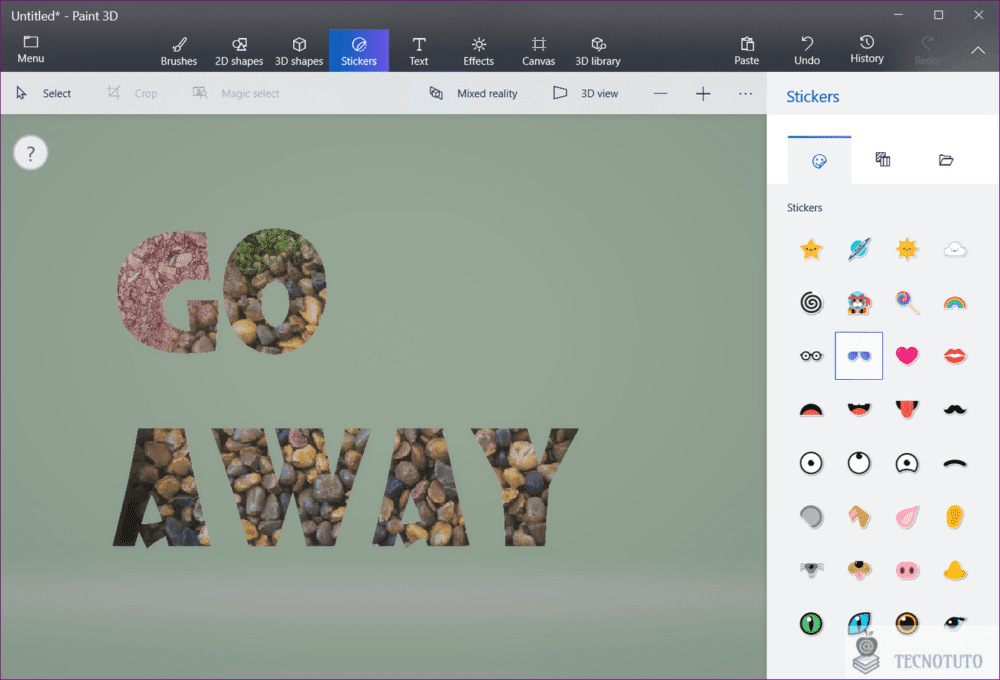Pick the yellow beak sticker
1000x680 pixels.
tap(955, 570)
